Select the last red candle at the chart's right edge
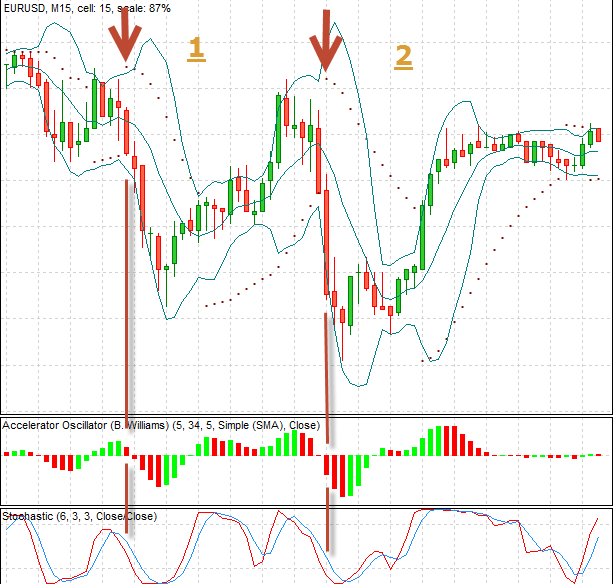 [x=598, y=136]
